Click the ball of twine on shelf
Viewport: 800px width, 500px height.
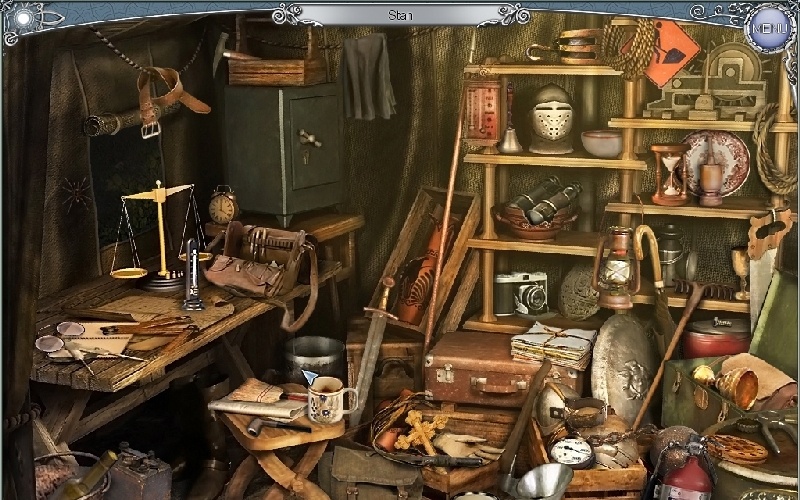[x=578, y=294]
